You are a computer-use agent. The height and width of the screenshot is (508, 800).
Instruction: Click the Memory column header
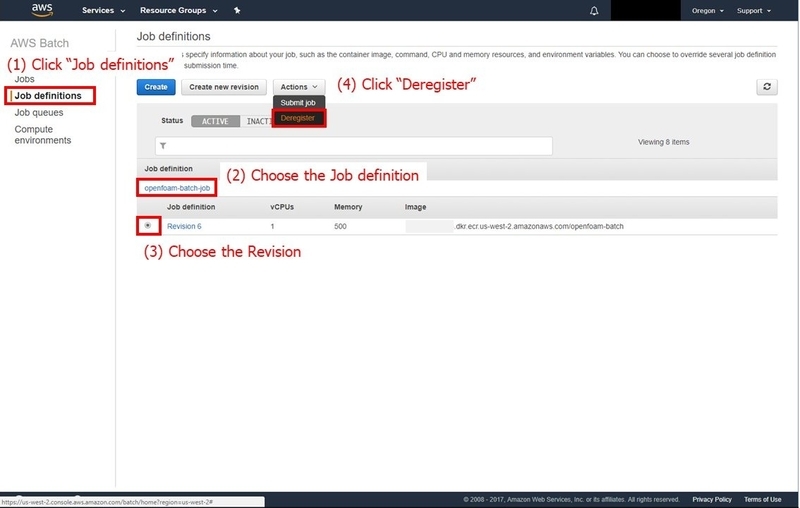[x=348, y=207]
